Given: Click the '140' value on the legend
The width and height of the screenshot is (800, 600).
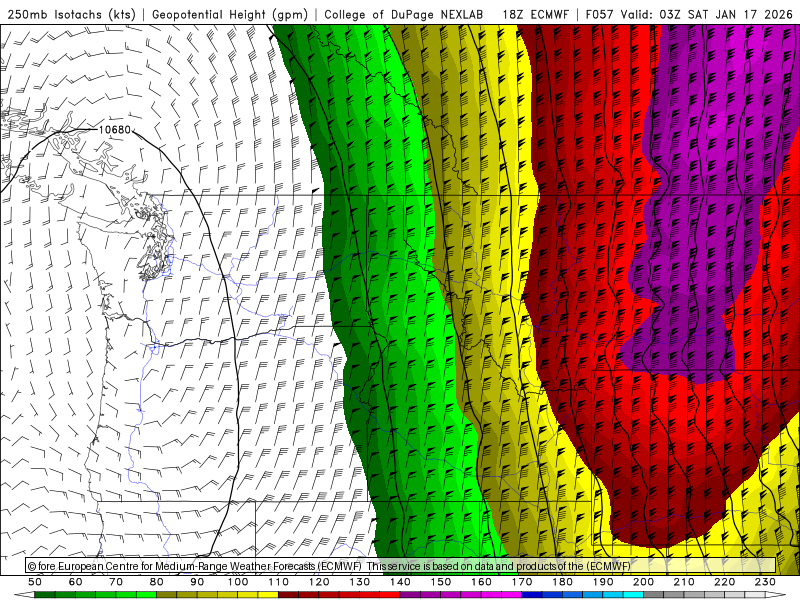Looking at the screenshot, I should point(401,582).
